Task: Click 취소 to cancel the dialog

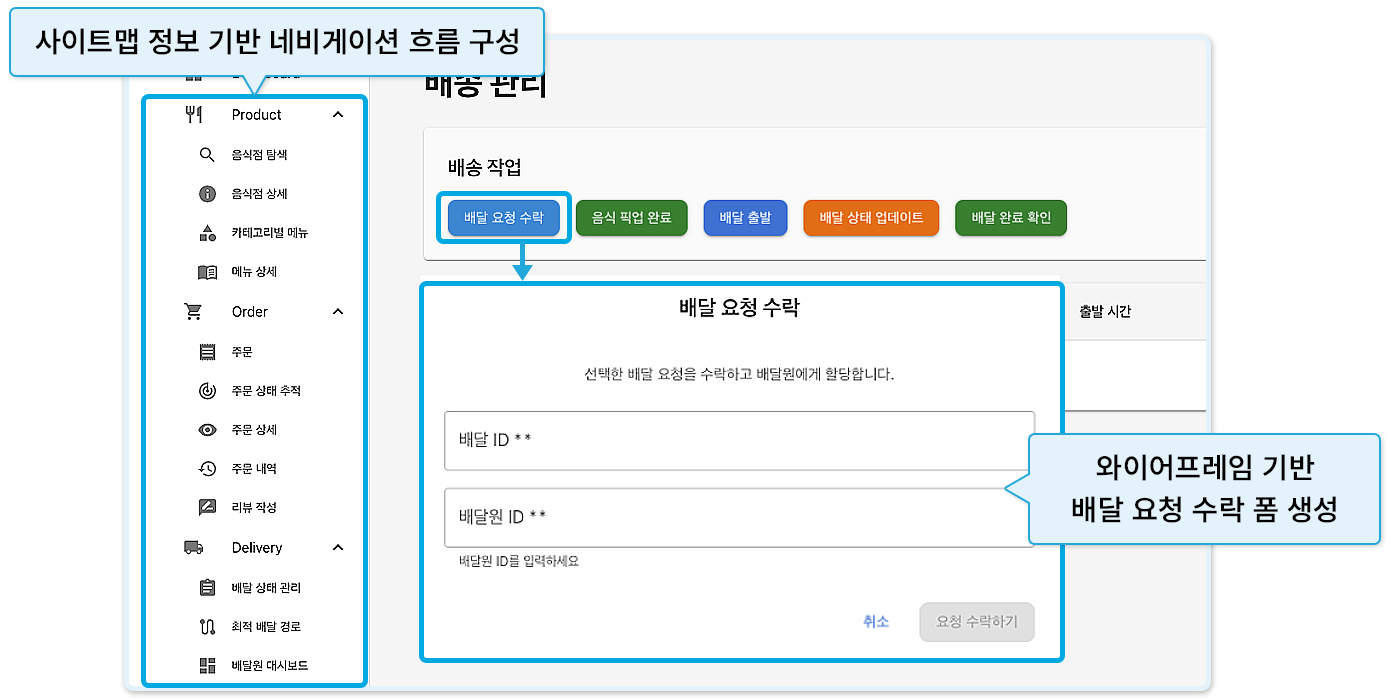Action: [x=875, y=622]
